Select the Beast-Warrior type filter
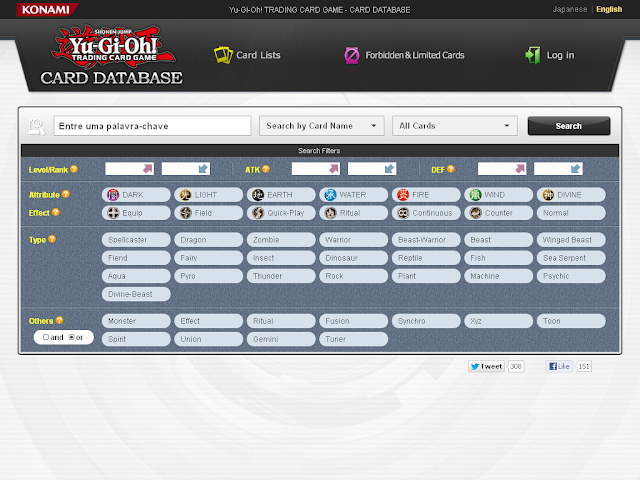Viewport: 640px width, 480px height. 426,240
